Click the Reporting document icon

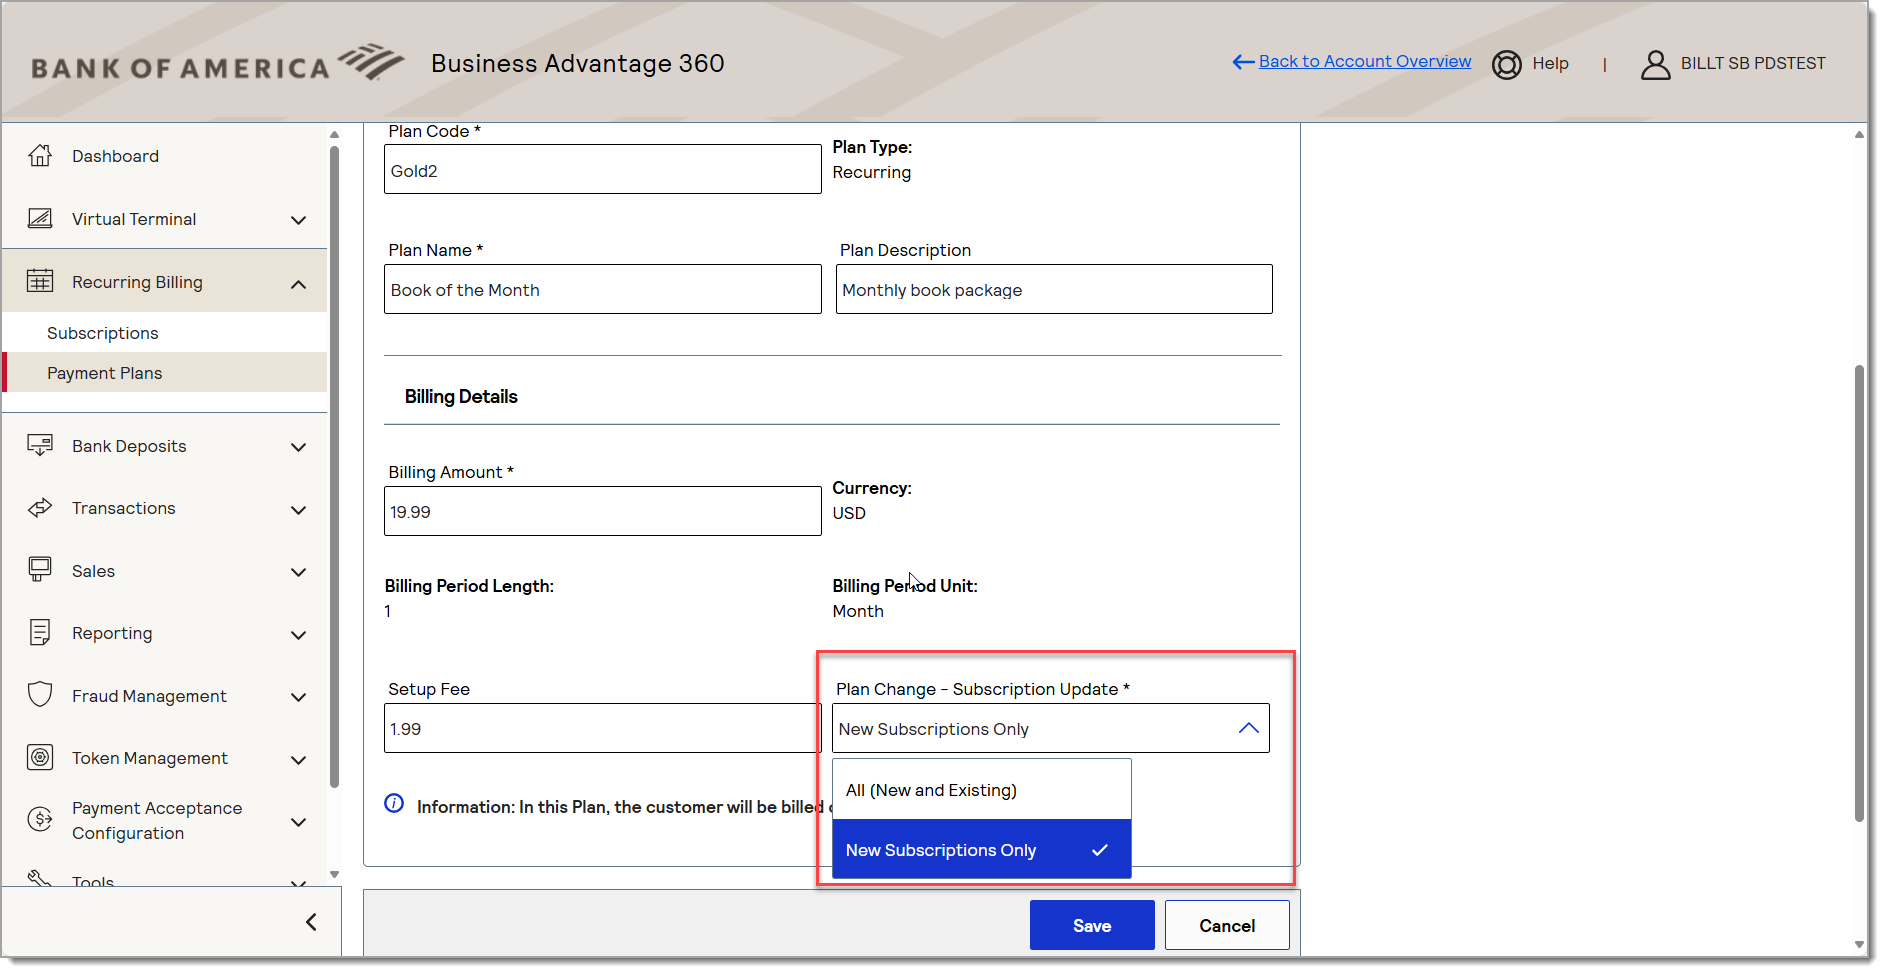(x=40, y=632)
